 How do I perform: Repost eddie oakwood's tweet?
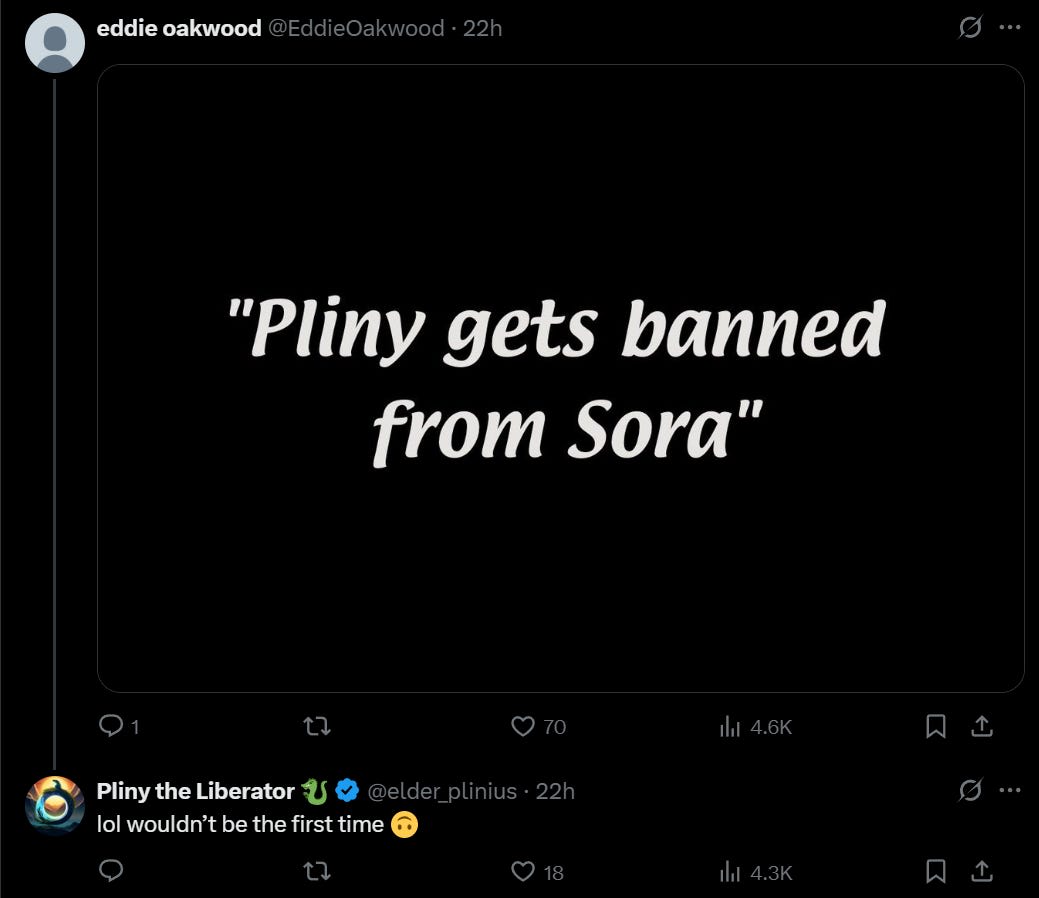pyautogui.click(x=317, y=727)
